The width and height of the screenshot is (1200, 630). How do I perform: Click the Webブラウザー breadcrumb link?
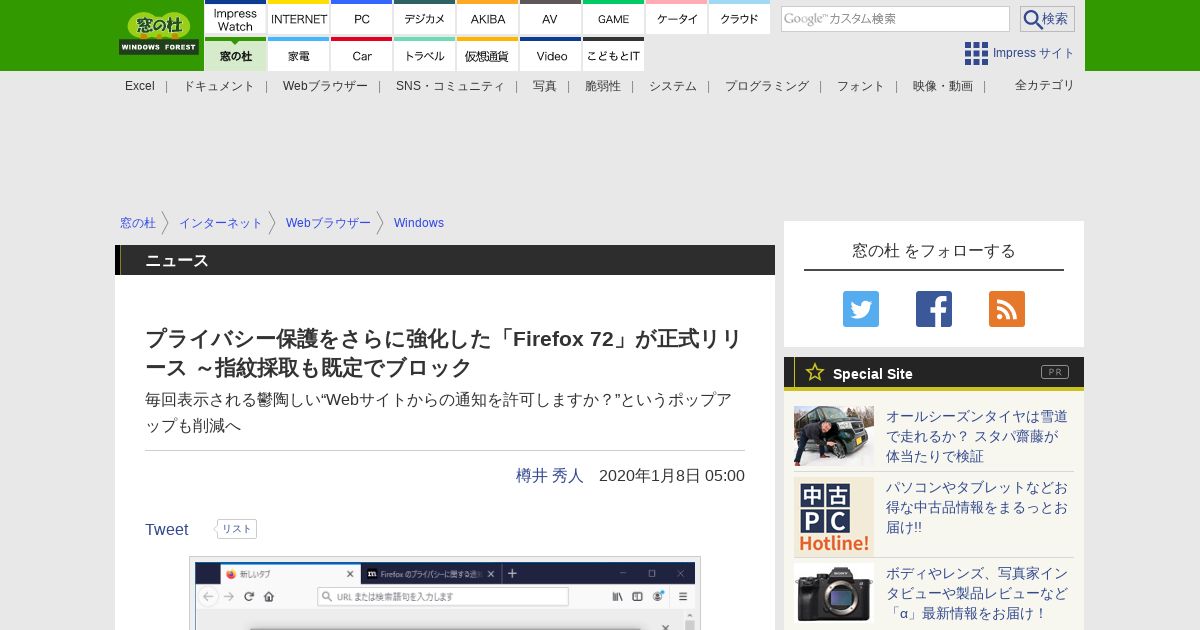(328, 223)
